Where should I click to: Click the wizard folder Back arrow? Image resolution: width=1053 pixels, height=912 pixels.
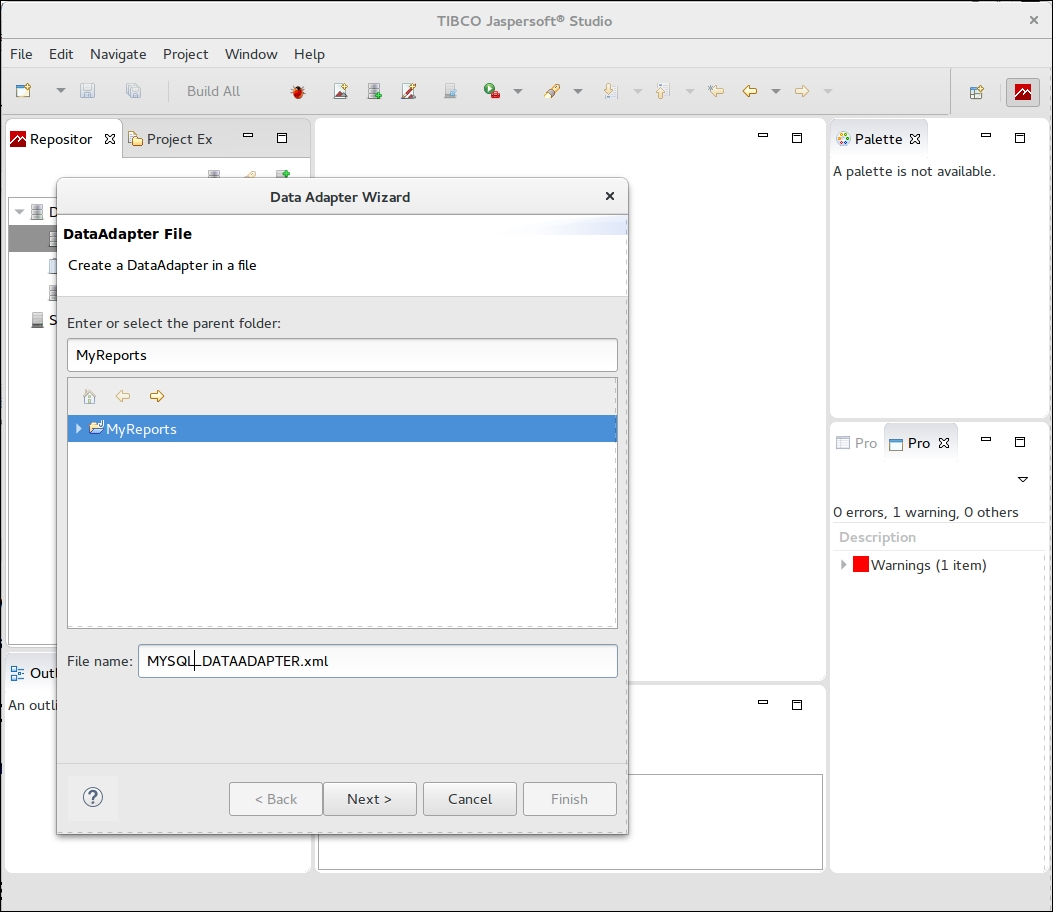tap(123, 396)
